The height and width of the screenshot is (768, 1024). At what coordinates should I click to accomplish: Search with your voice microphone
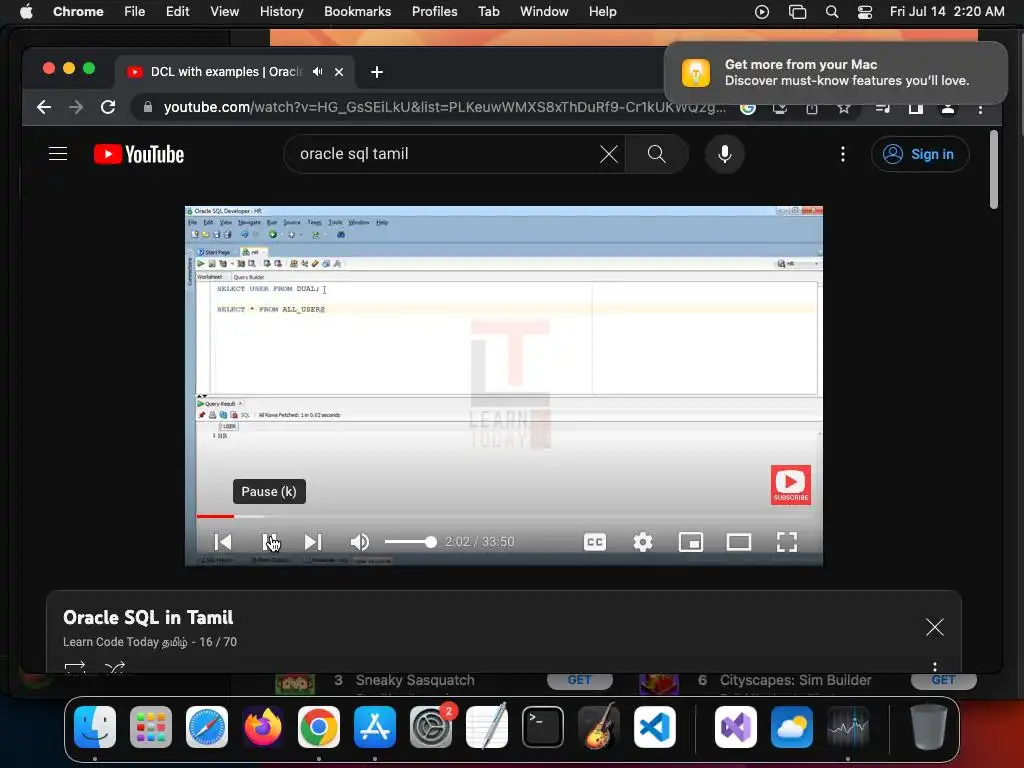[724, 154]
